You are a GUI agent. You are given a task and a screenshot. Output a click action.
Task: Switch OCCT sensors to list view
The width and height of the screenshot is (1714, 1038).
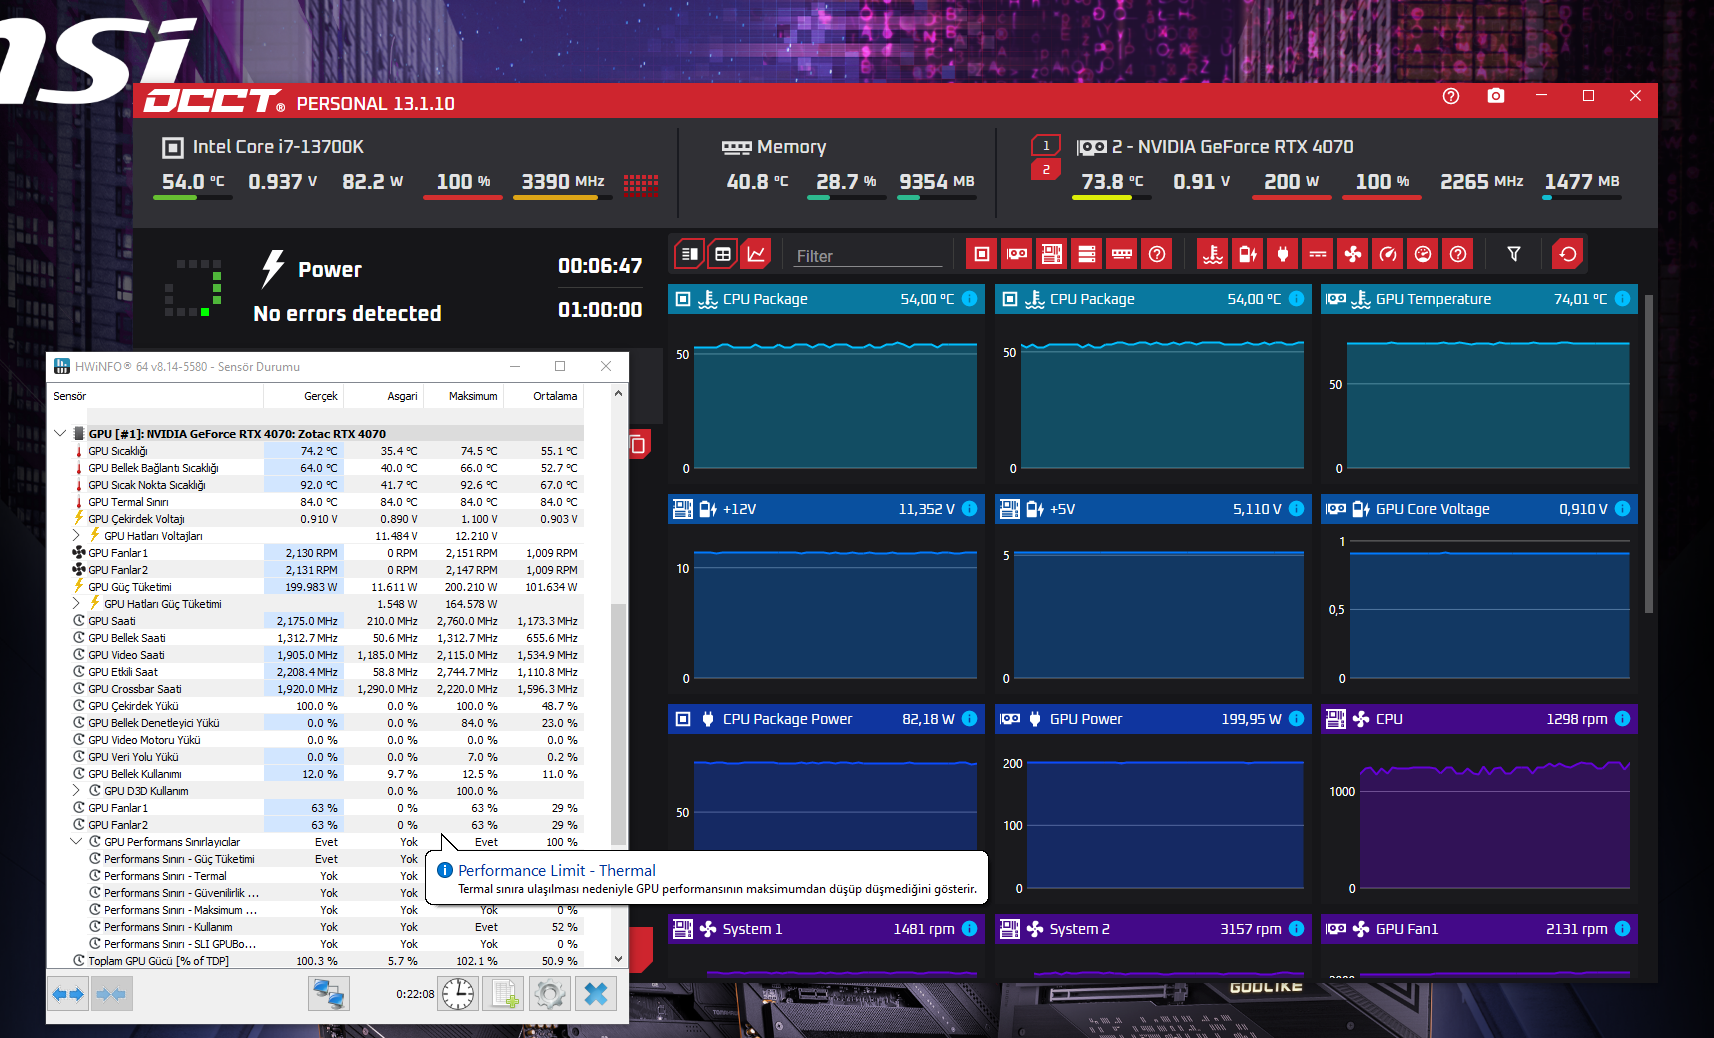[690, 254]
